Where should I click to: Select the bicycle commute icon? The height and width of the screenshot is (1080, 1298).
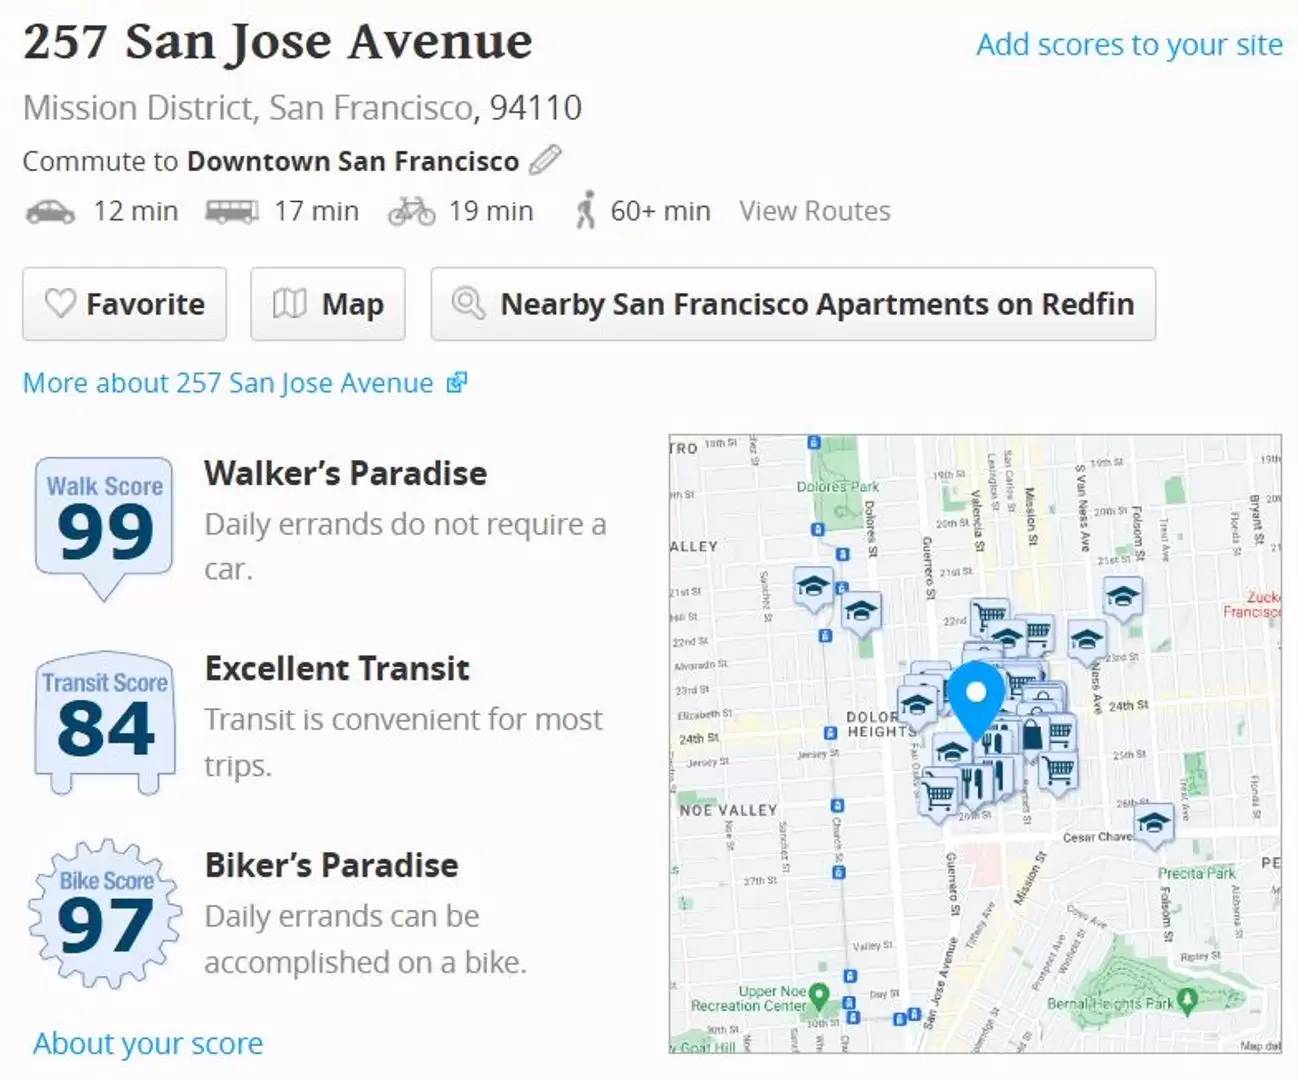click(411, 212)
